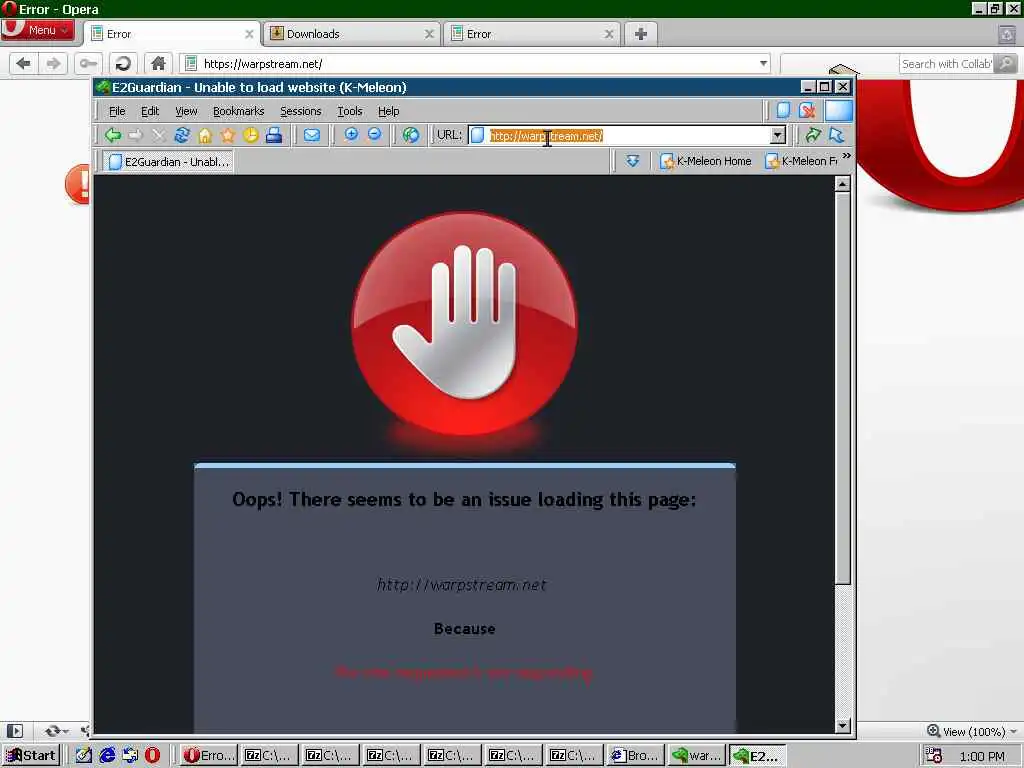This screenshot has height=768, width=1024.
Task: Reload page in Opera toolbar
Action: click(x=123, y=63)
